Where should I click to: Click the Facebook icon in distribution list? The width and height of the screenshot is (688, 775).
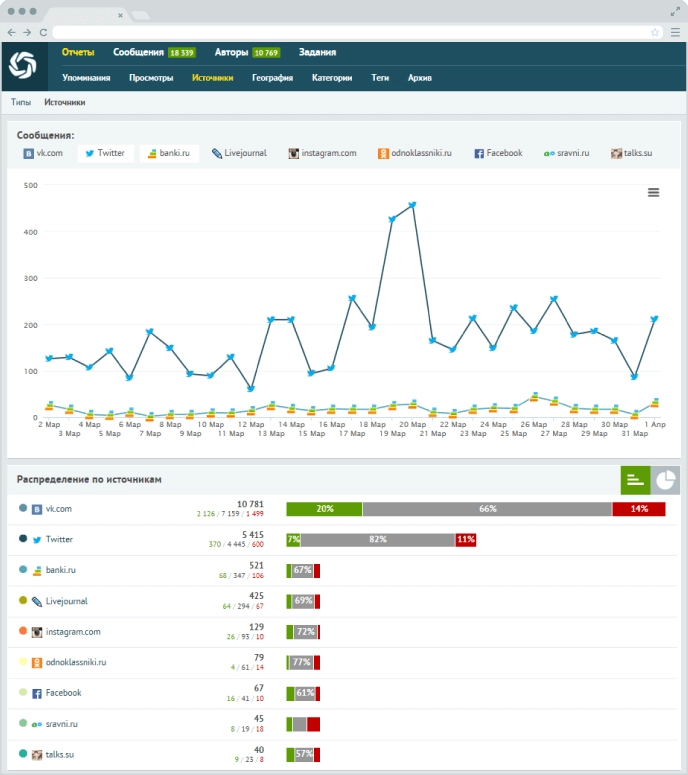click(x=37, y=693)
